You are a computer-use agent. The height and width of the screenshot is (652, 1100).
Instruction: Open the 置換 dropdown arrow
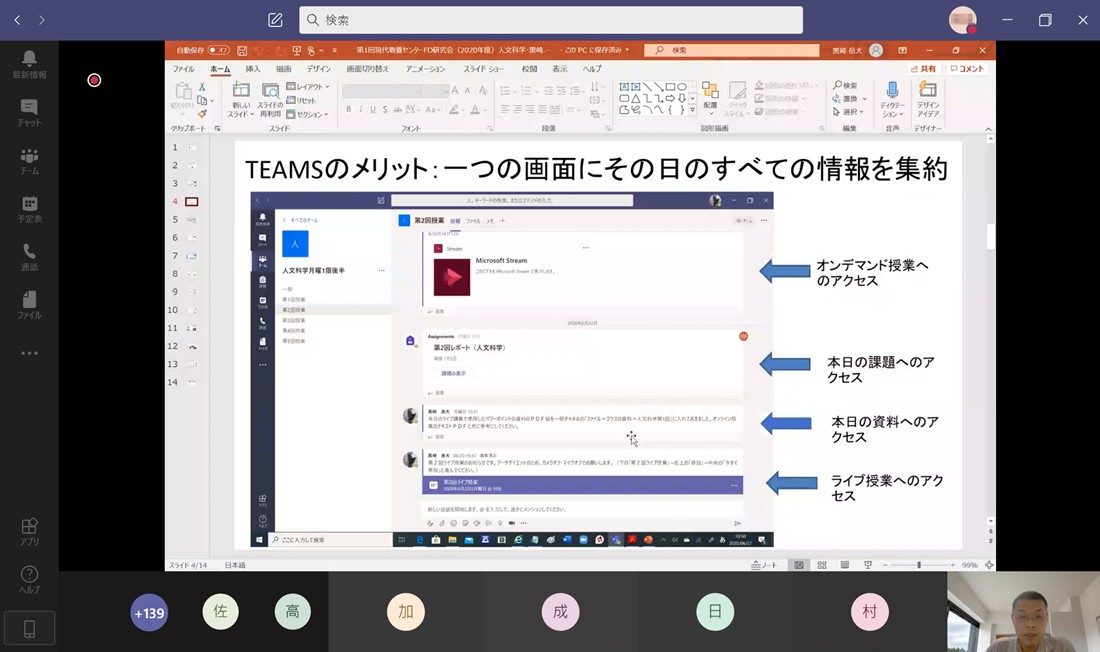click(864, 99)
